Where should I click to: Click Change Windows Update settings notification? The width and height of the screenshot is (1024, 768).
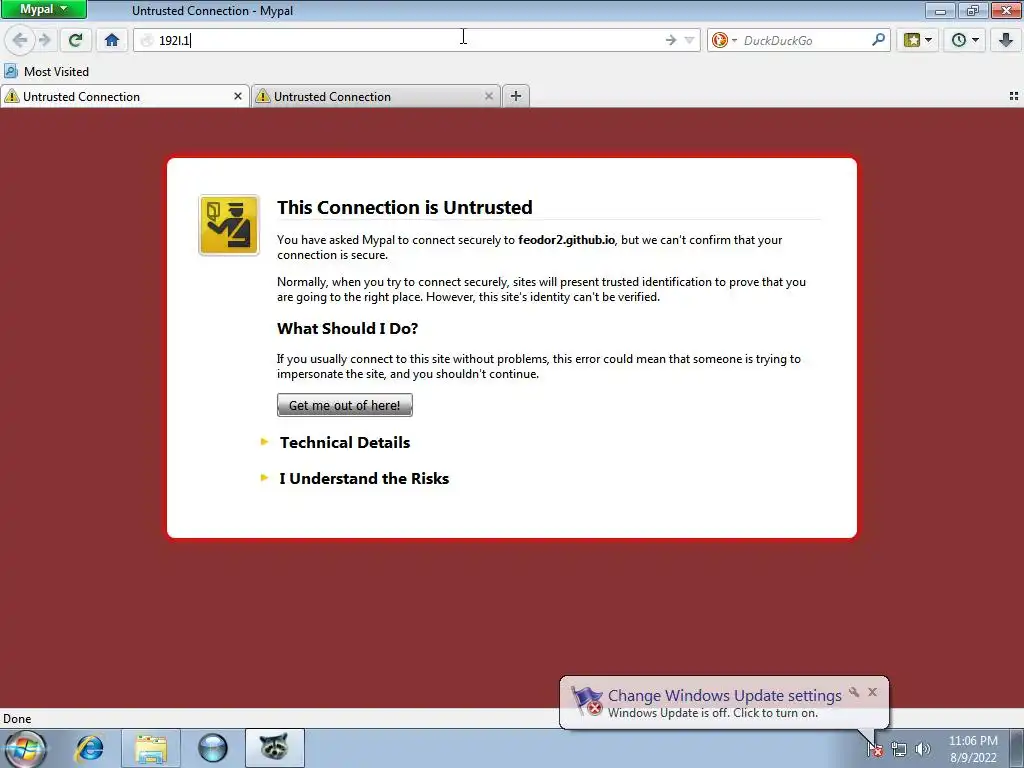point(724,696)
